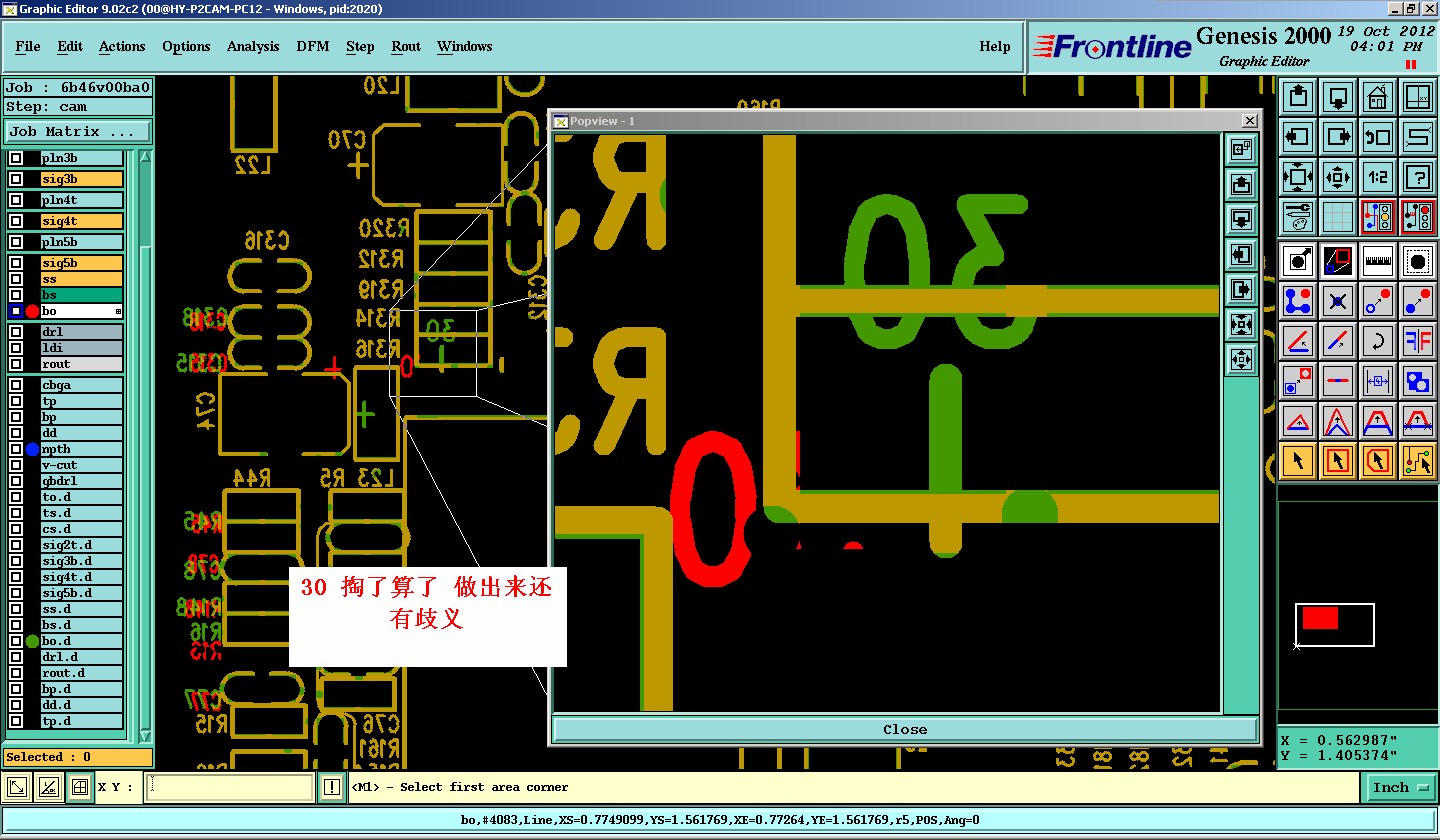The width and height of the screenshot is (1440, 840).
Task: Toggle checkbox for rout layer
Action: click(x=16, y=364)
